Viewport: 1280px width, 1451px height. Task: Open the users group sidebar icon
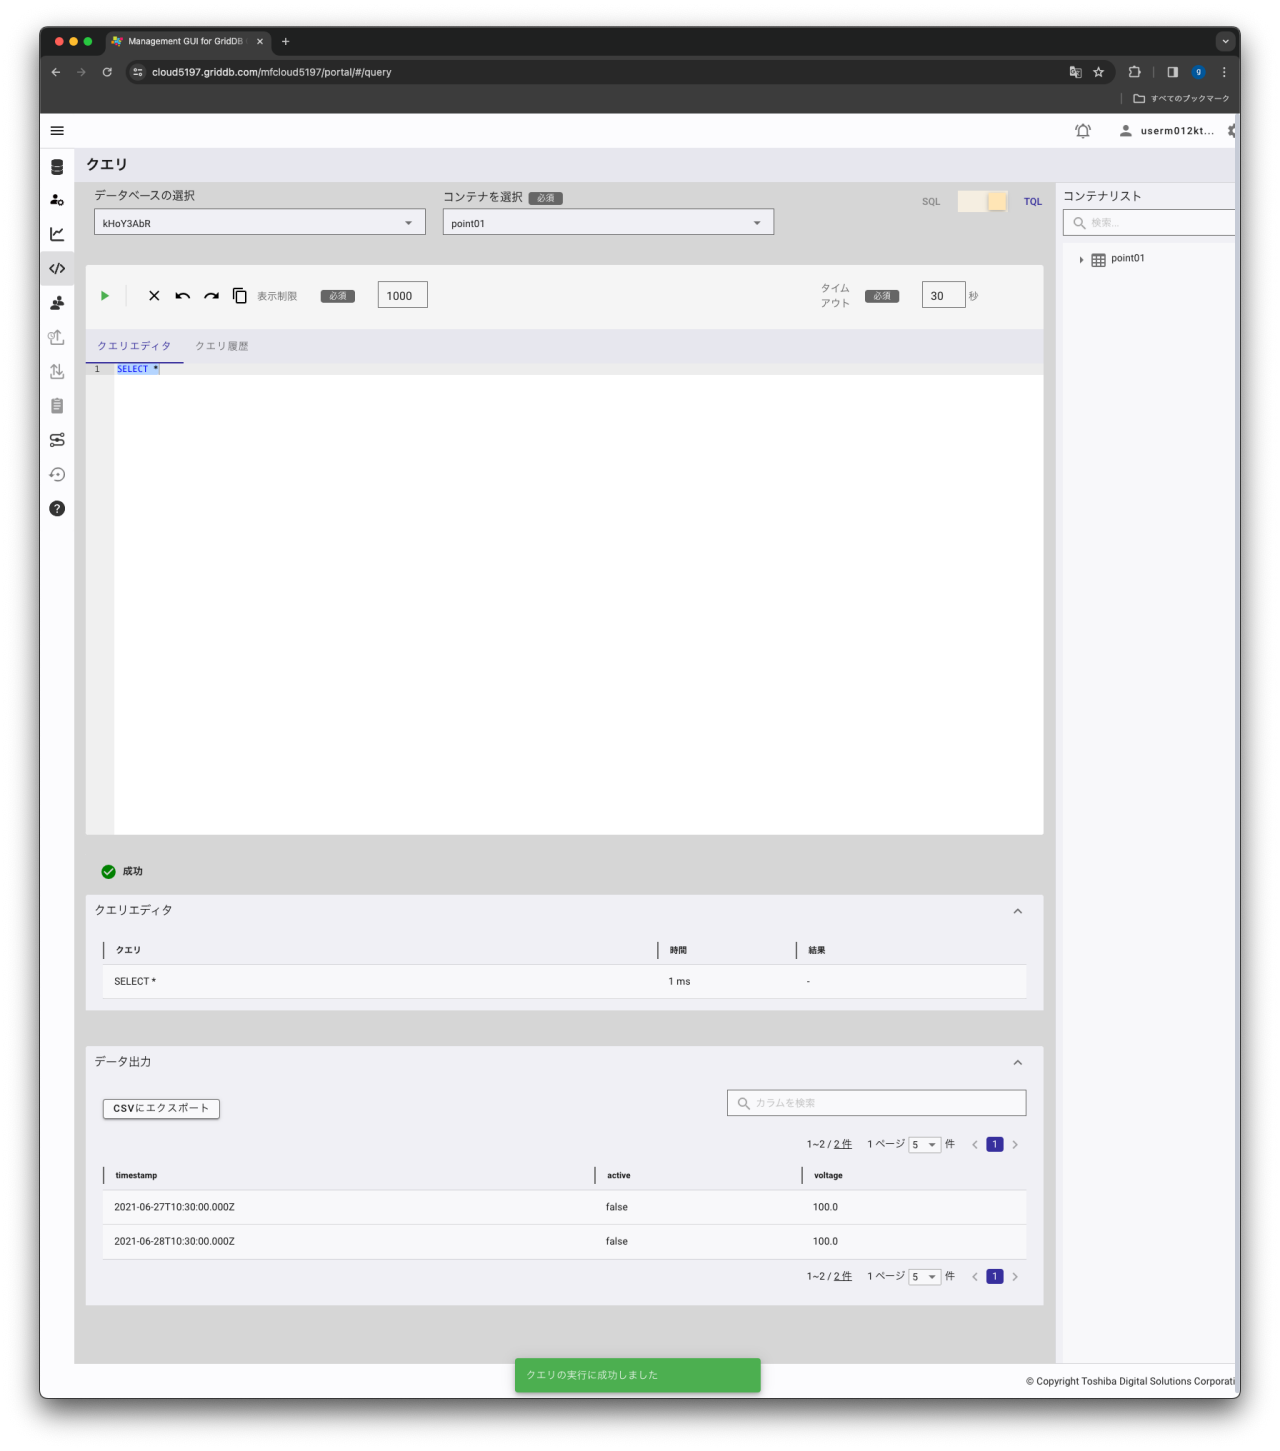pyautogui.click(x=57, y=302)
